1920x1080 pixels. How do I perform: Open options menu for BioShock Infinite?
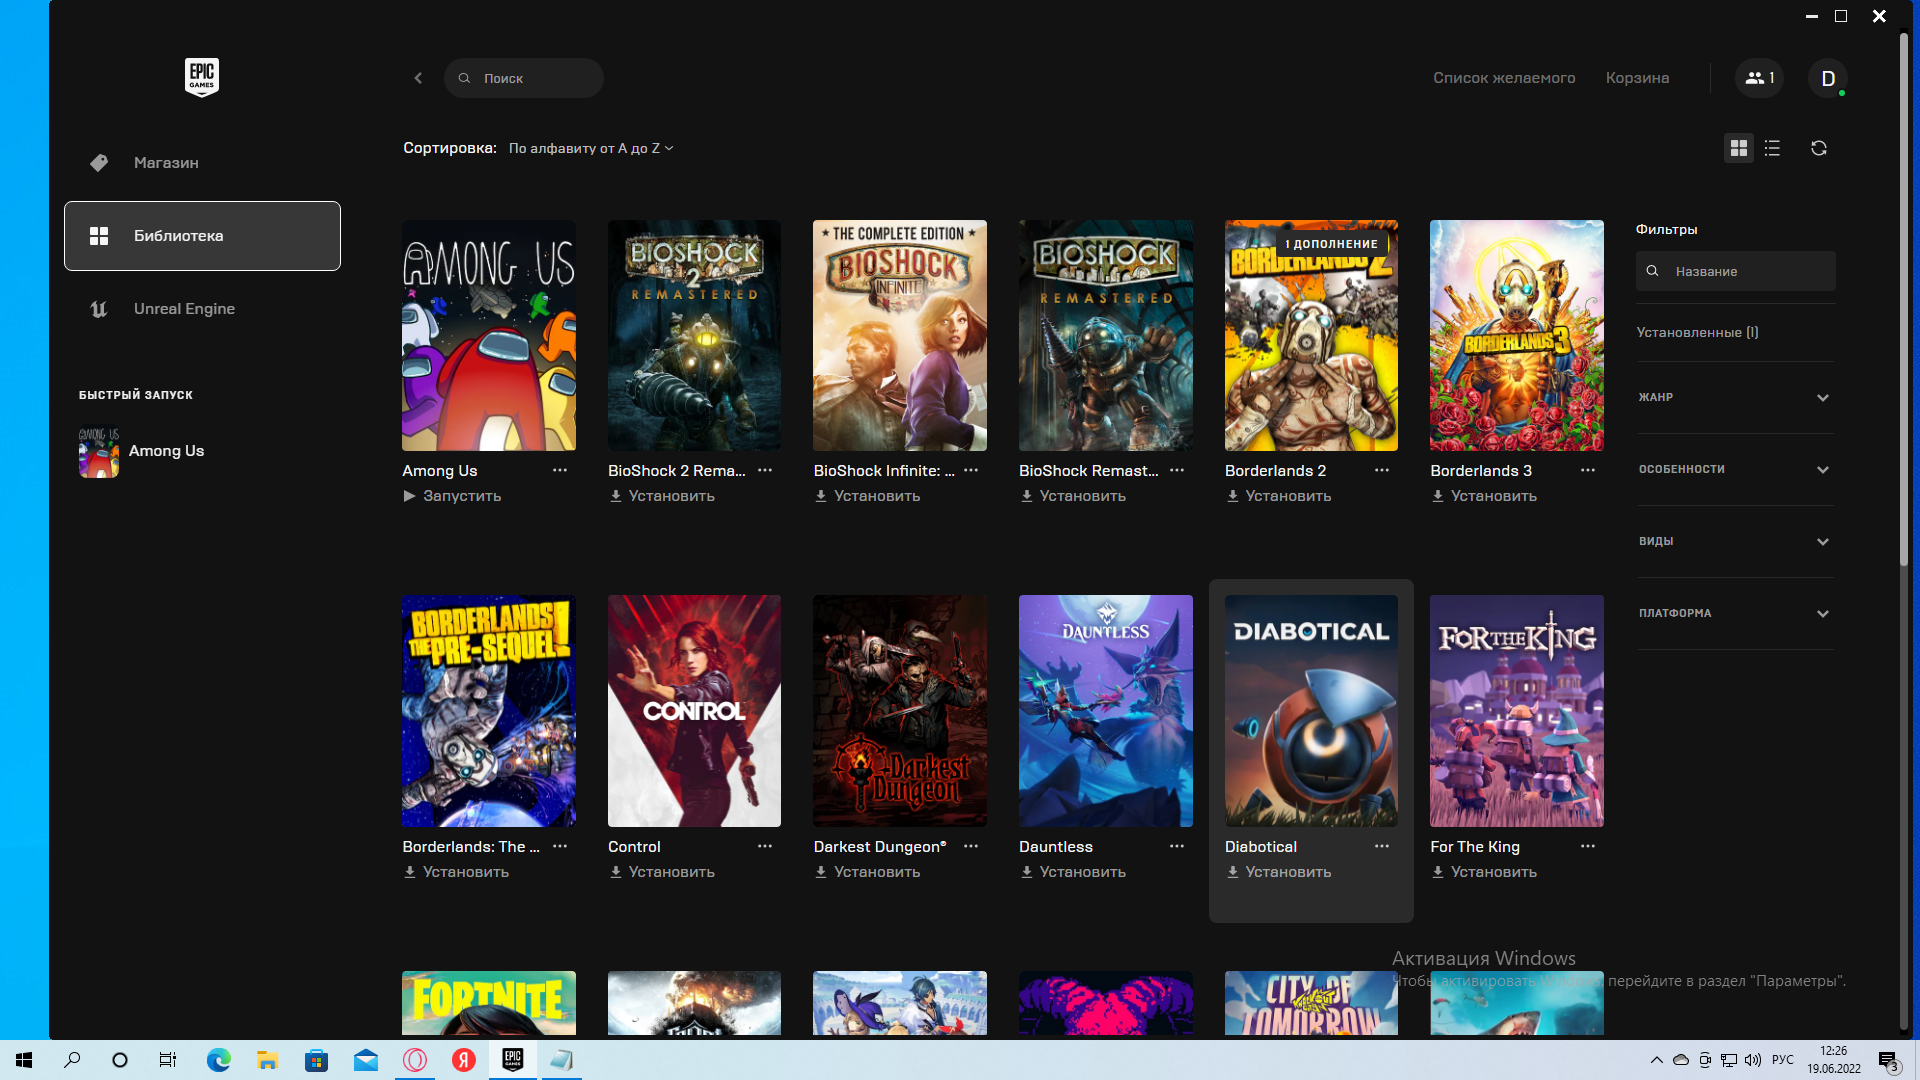click(971, 470)
